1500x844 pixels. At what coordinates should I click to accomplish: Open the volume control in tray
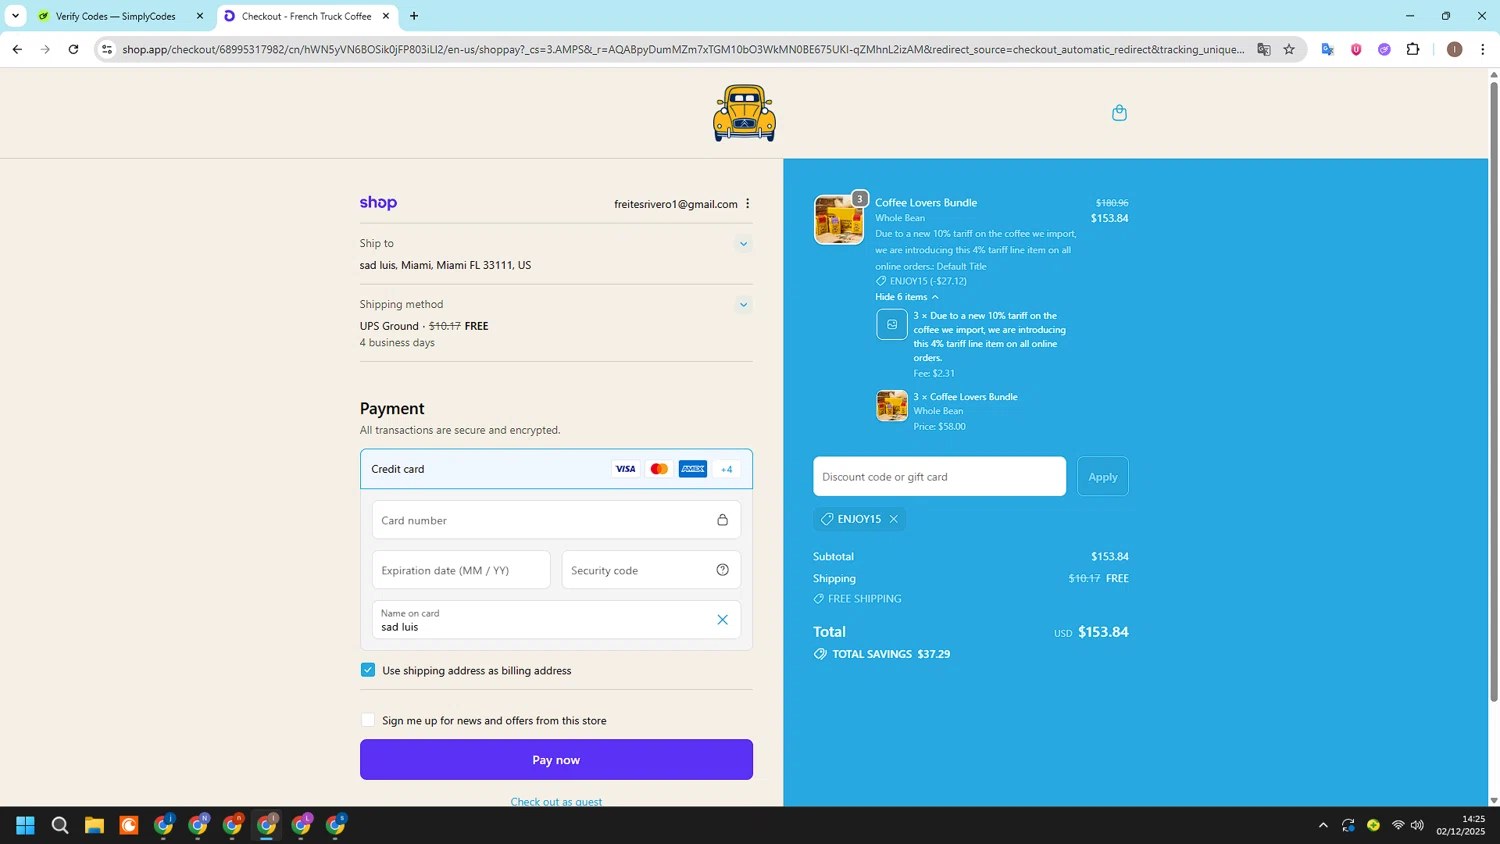click(x=1417, y=825)
